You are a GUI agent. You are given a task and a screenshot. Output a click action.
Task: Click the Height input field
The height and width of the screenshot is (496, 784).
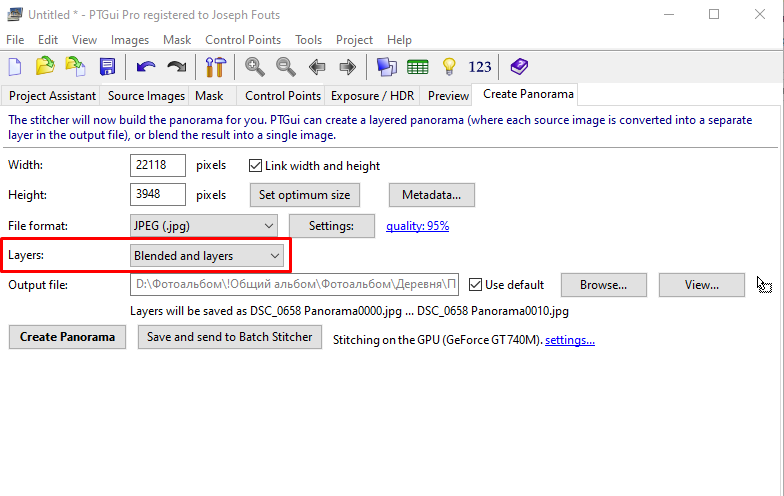tap(158, 194)
